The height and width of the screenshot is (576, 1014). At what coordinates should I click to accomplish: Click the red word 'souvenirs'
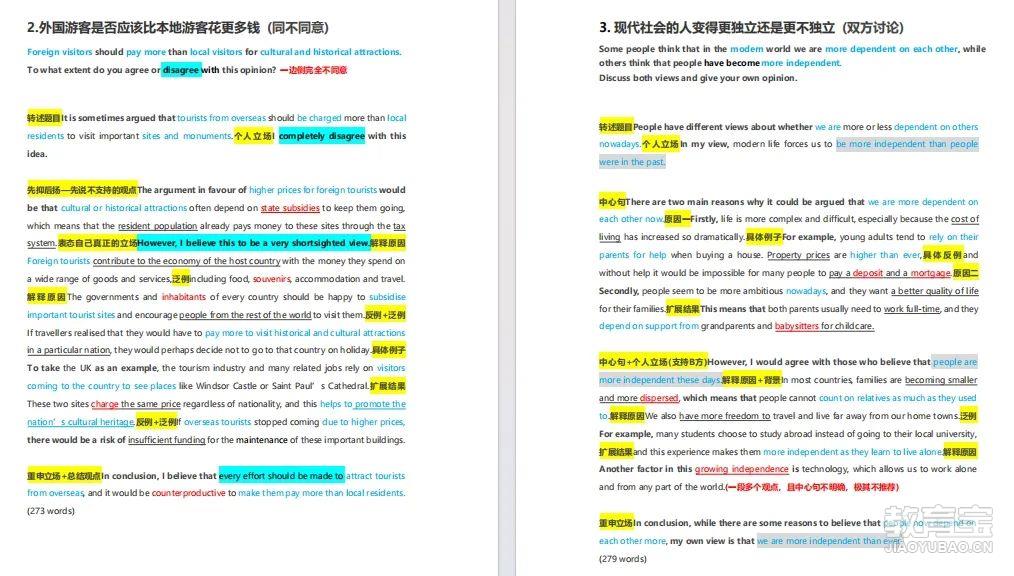(x=272, y=279)
